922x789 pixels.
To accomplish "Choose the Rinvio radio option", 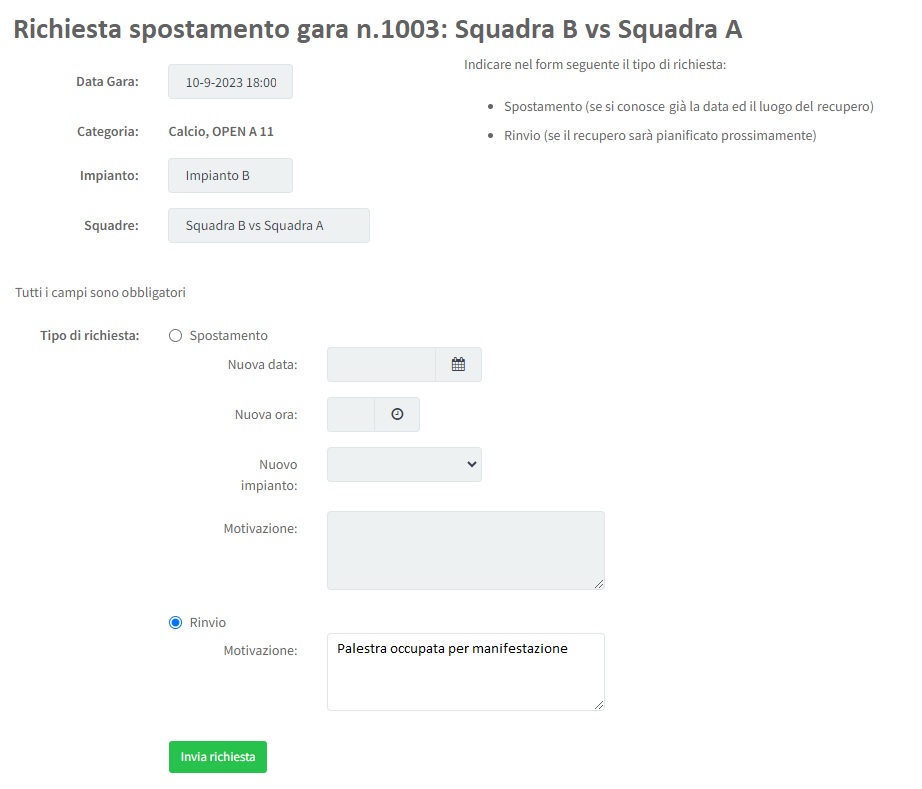I will [x=176, y=622].
